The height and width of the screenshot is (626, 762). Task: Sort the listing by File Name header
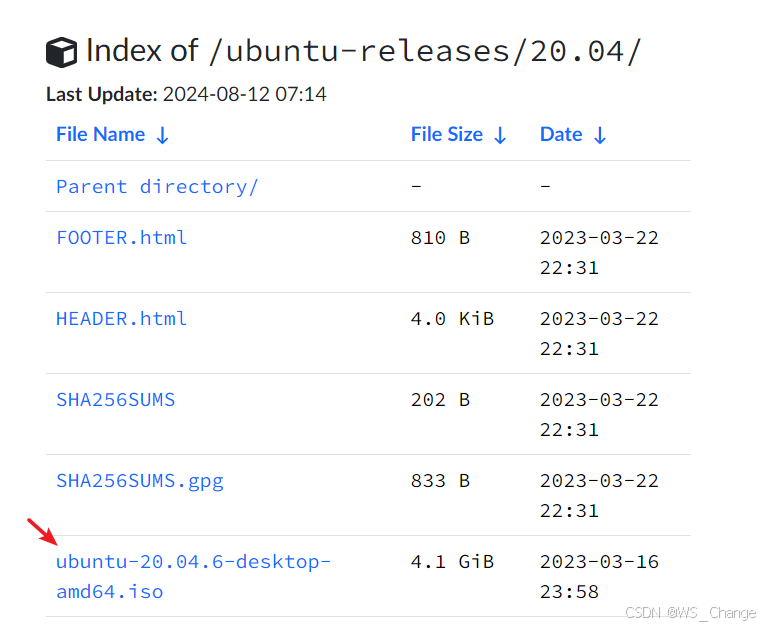click(112, 135)
